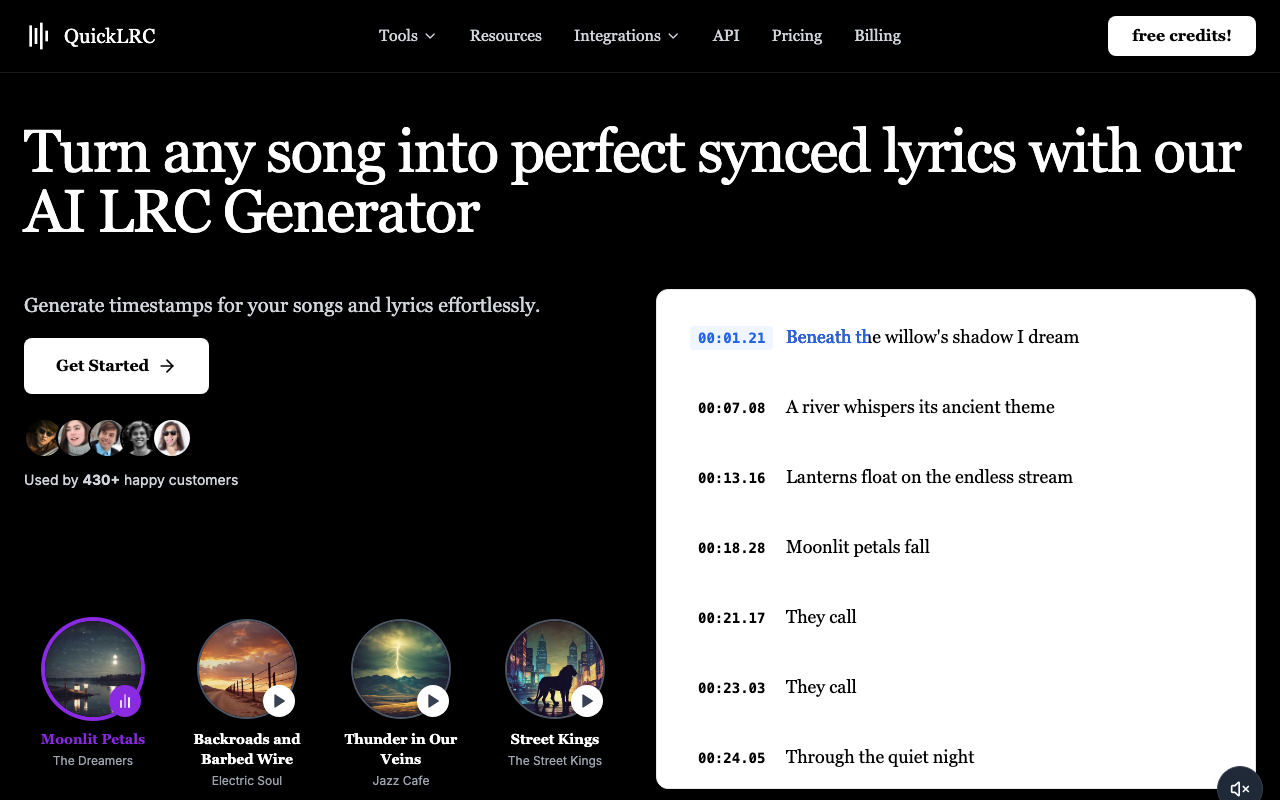
Task: Unmute audio with the speaker icon
Action: [1240, 789]
